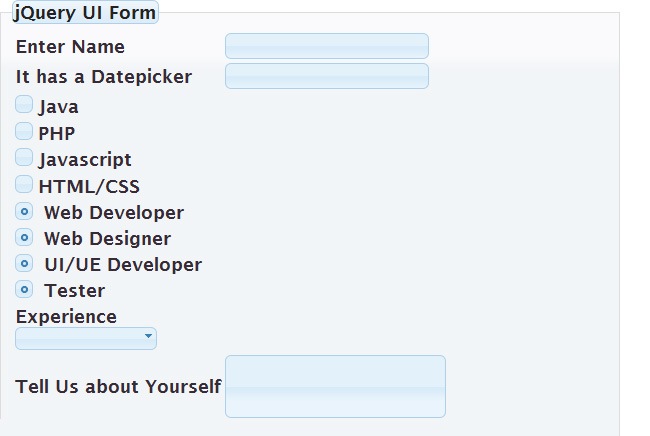Click the "It has a Datepicker" label
This screenshot has width=650, height=436.
pos(104,77)
